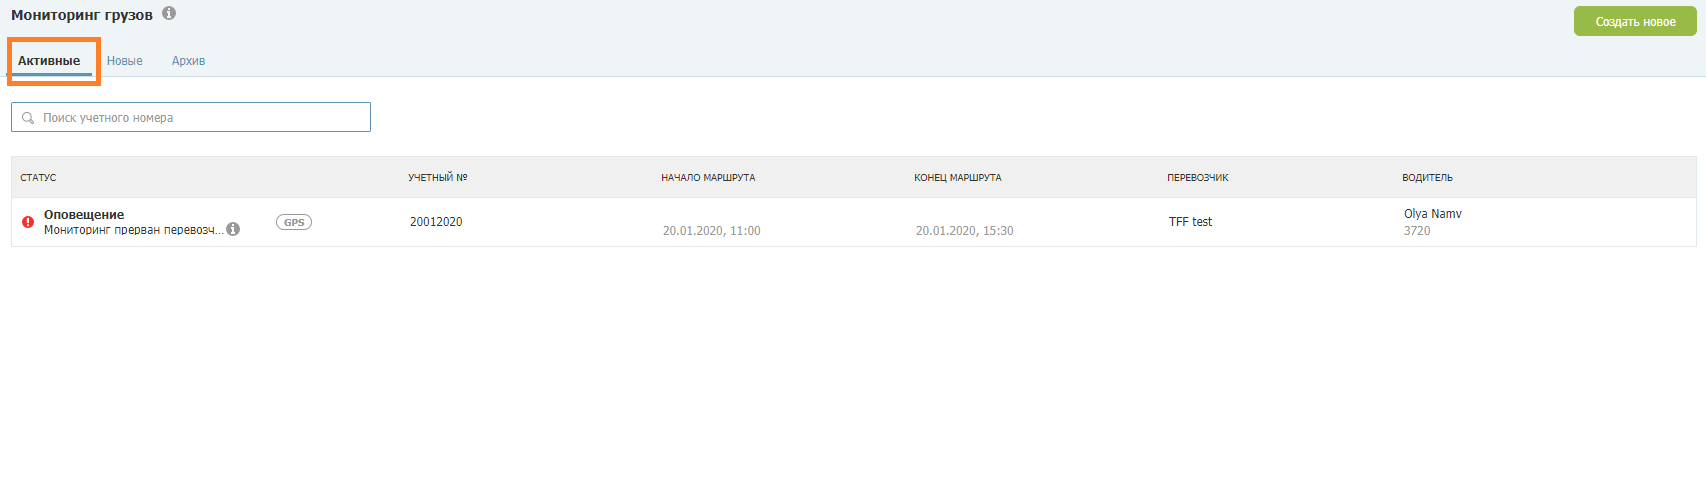Click info icon after Мониторинг прерван text
Screen dimensions: 1706x479
coord(233,229)
